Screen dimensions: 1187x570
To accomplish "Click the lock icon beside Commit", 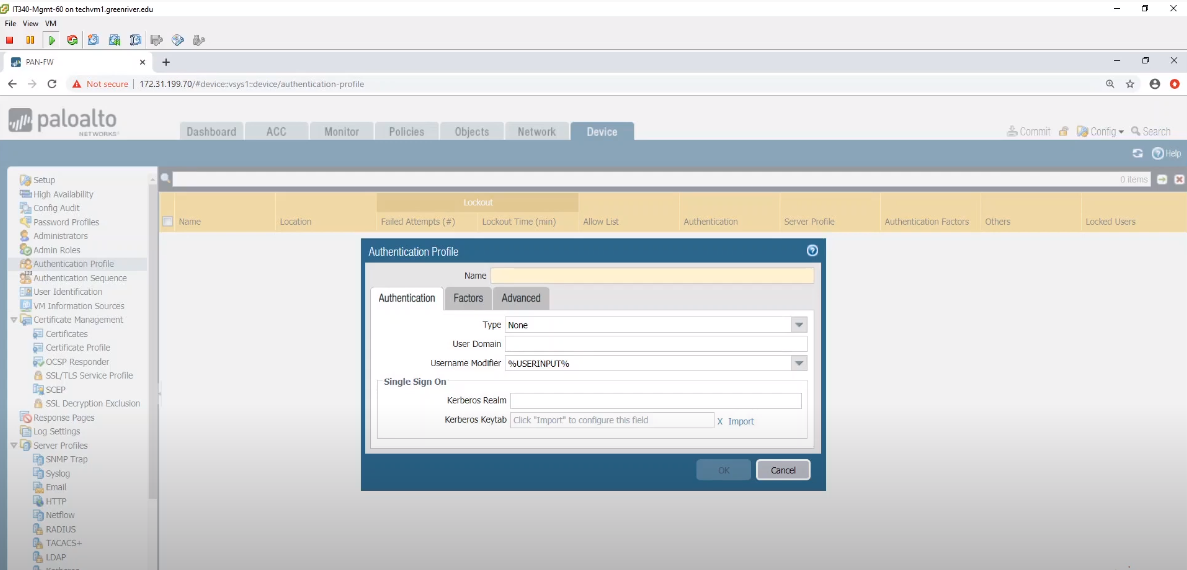I will click(x=1064, y=132).
